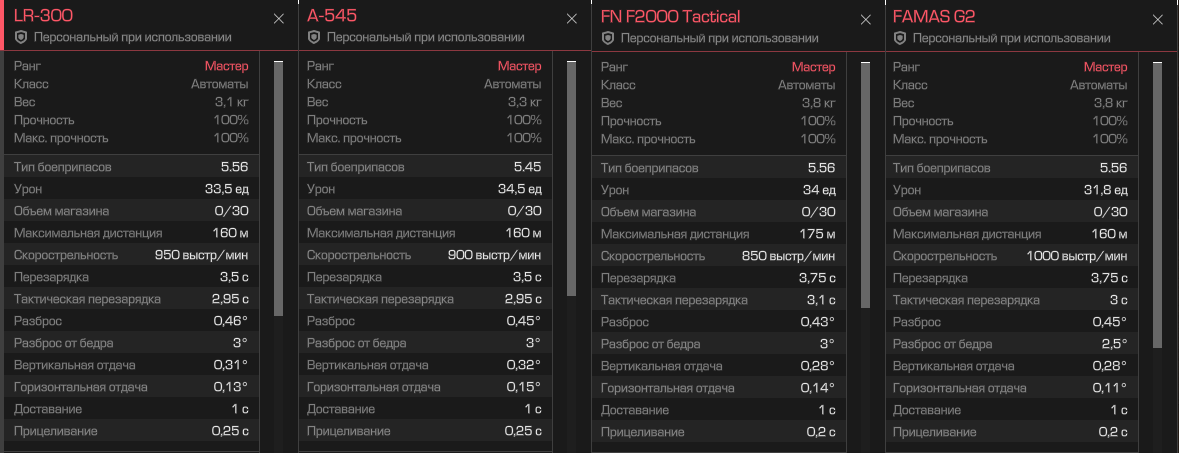The image size is (1179, 453).
Task: Close the A-545 weapon panel
Action: click(x=571, y=19)
